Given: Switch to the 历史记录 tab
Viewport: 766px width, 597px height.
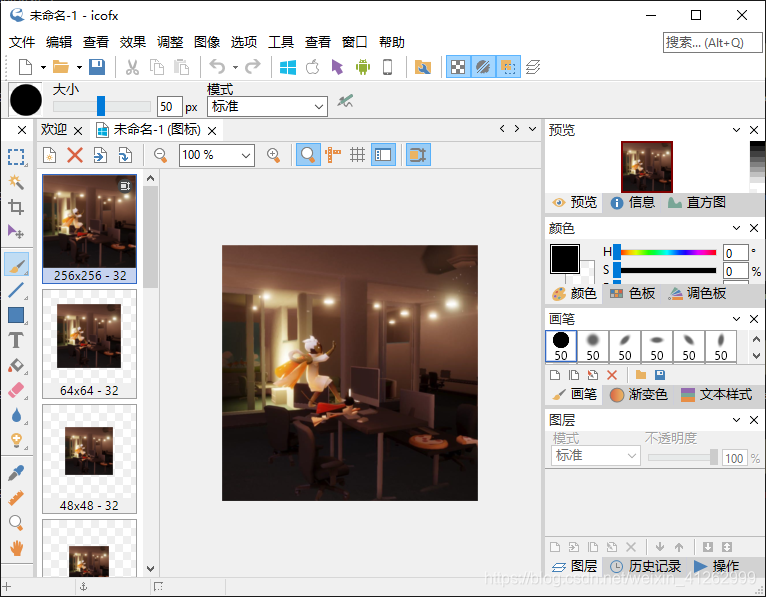Looking at the screenshot, I should [x=645, y=566].
